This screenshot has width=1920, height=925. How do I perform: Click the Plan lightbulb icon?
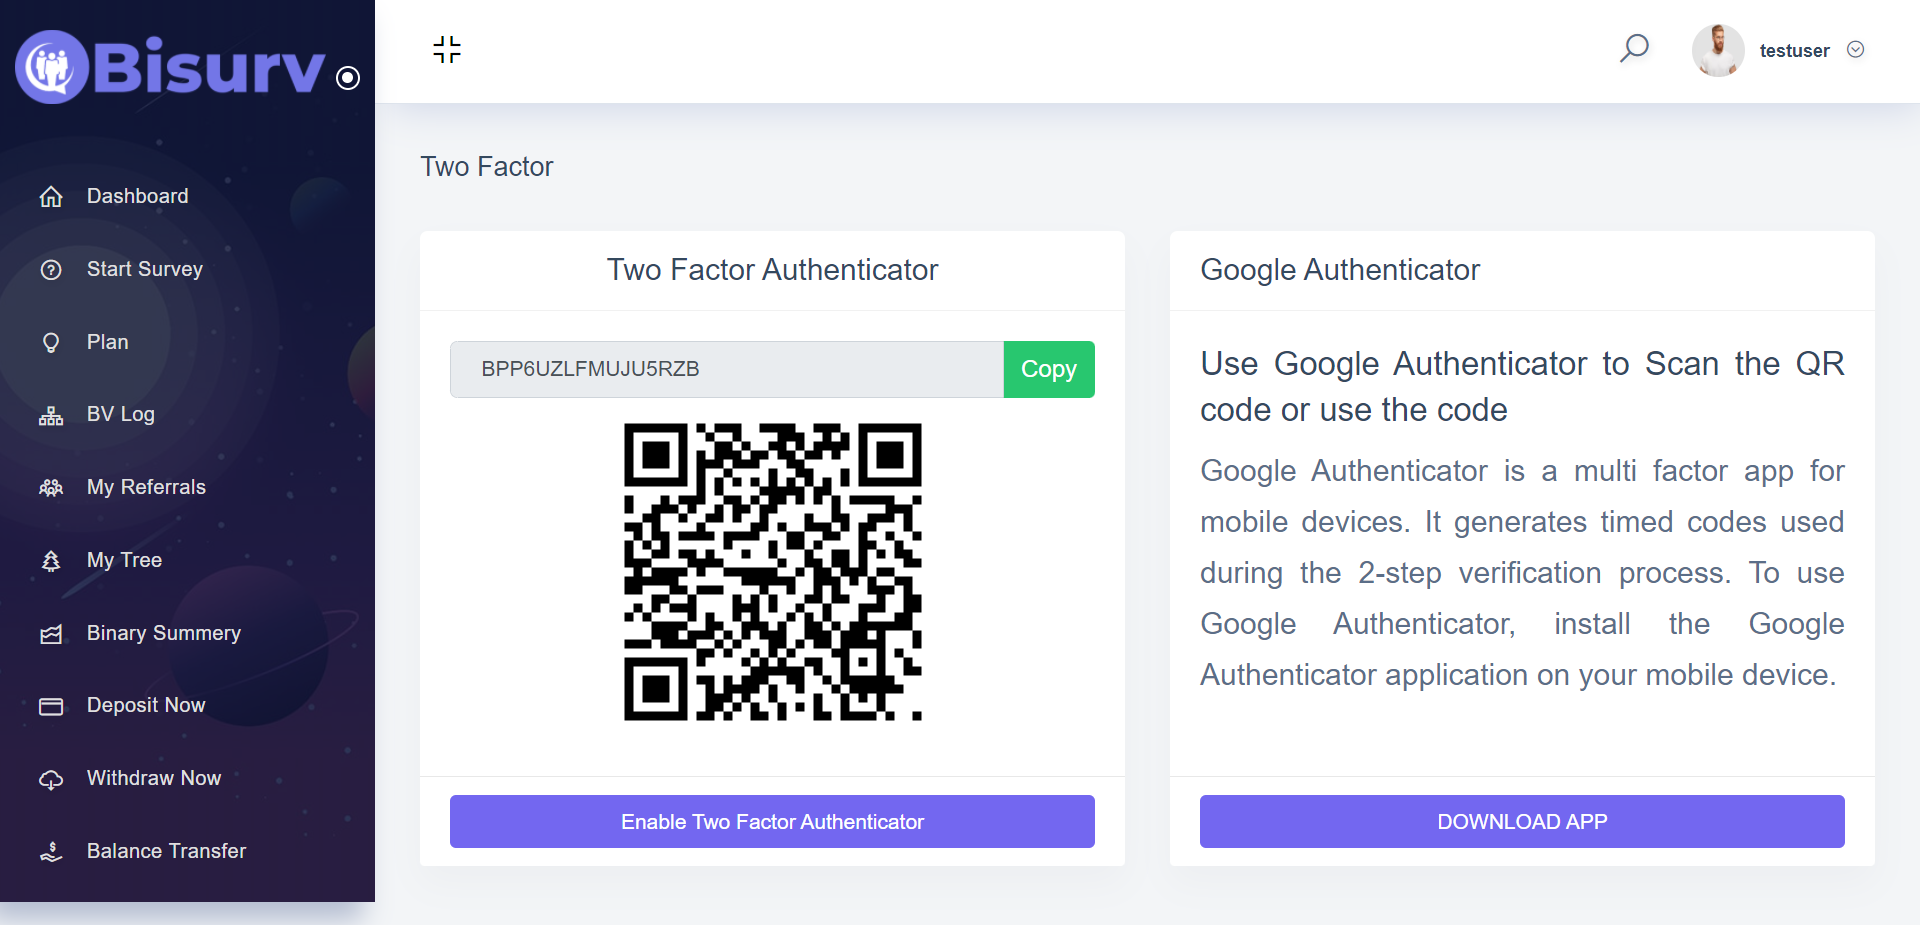point(51,343)
